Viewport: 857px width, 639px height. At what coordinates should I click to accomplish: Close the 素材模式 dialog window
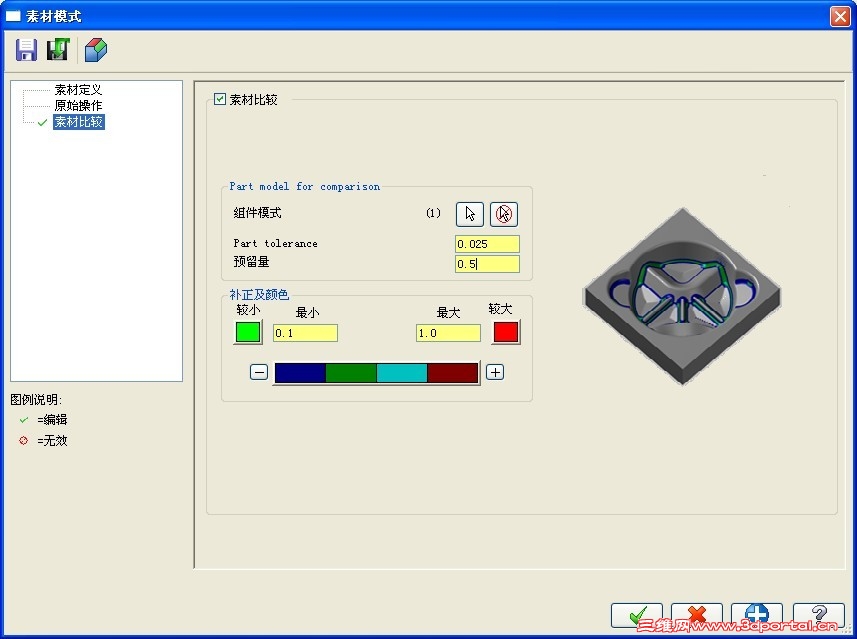840,16
